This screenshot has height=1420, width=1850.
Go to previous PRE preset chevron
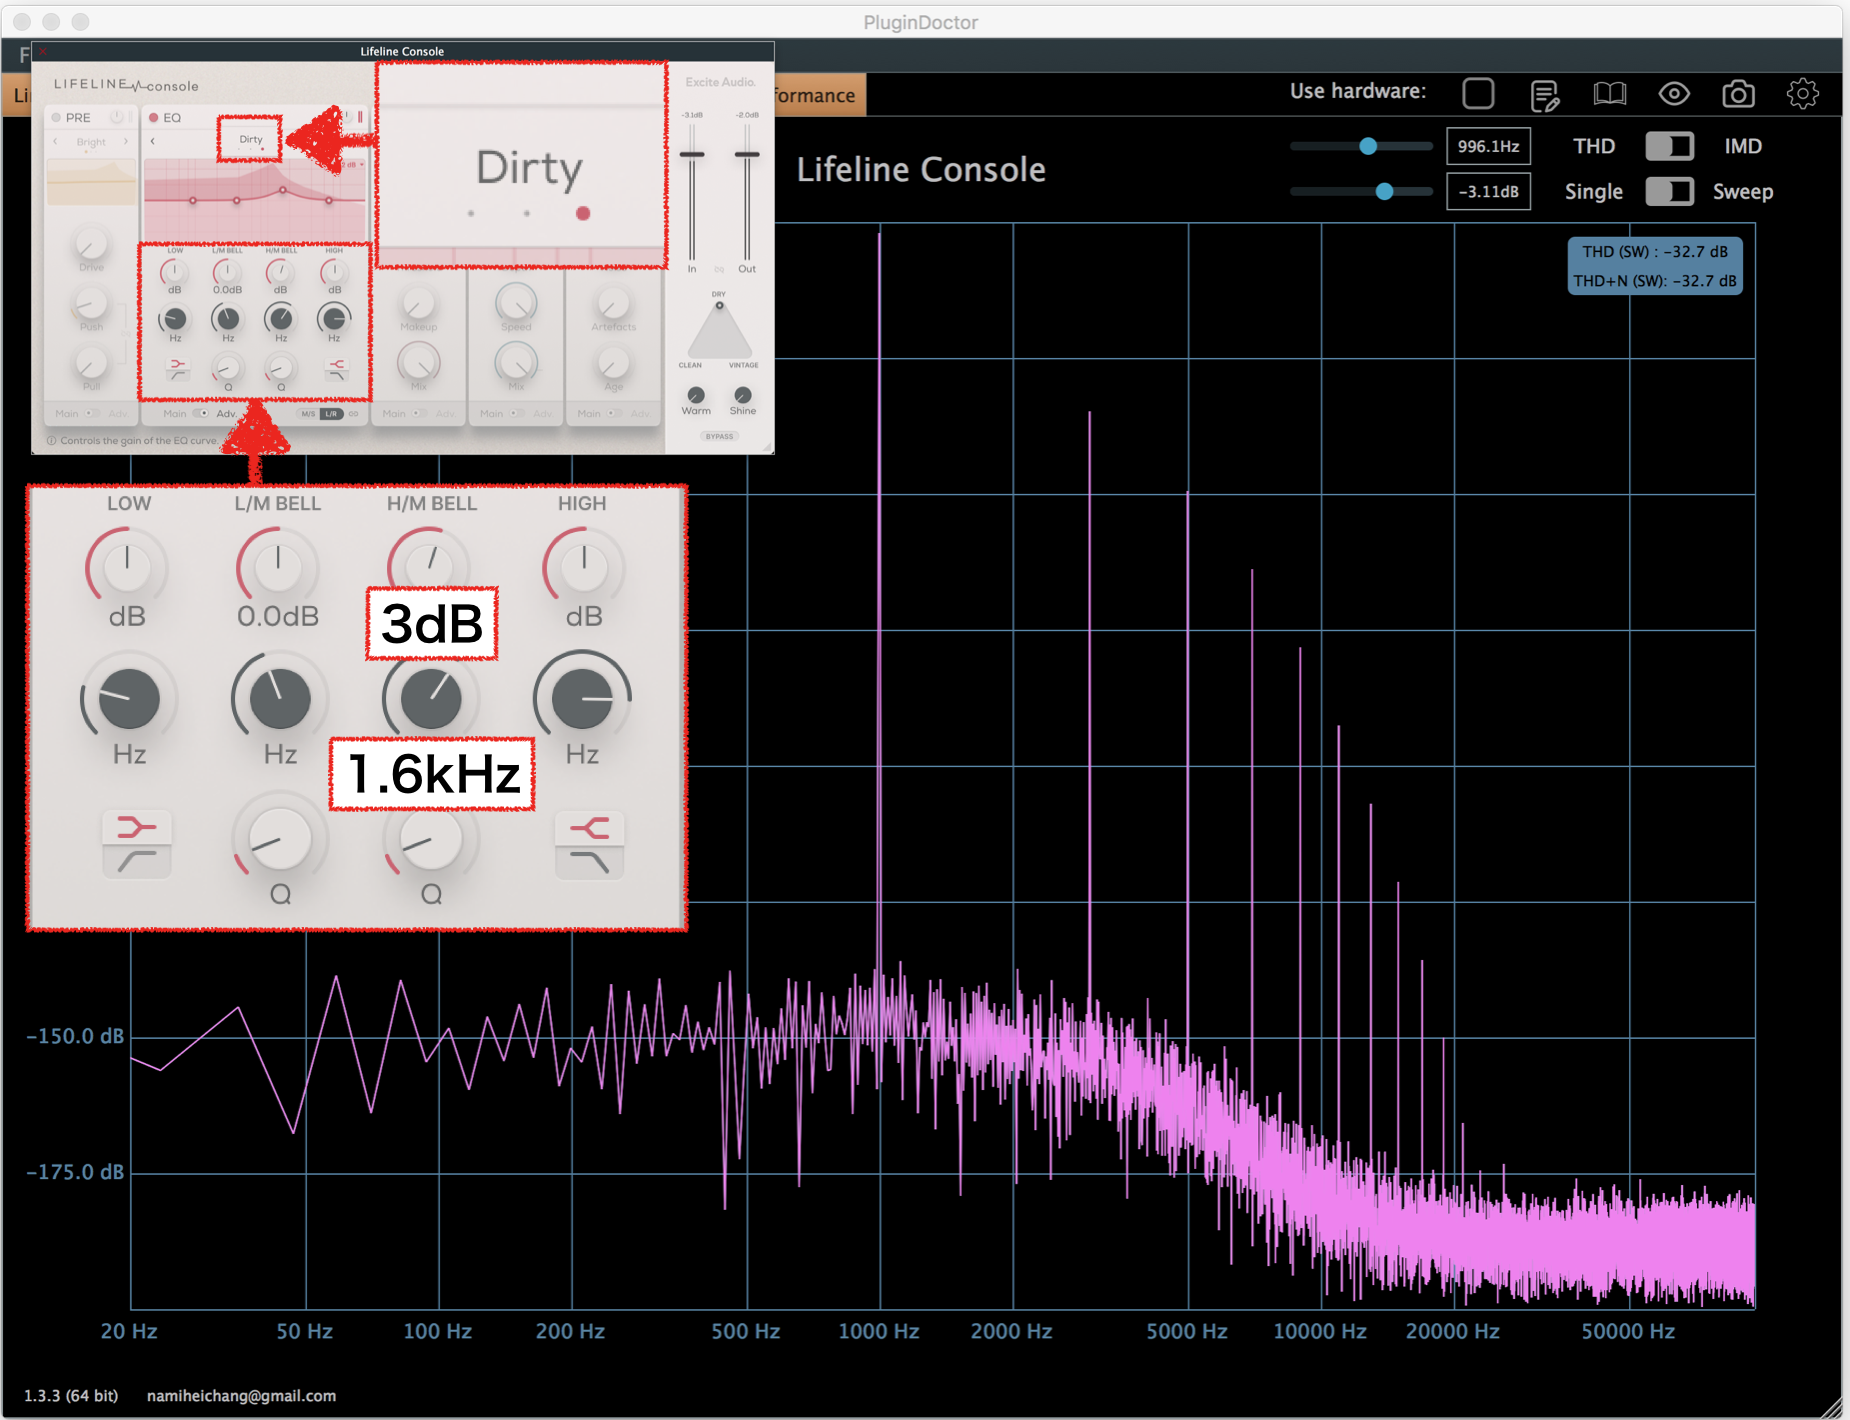tap(56, 142)
